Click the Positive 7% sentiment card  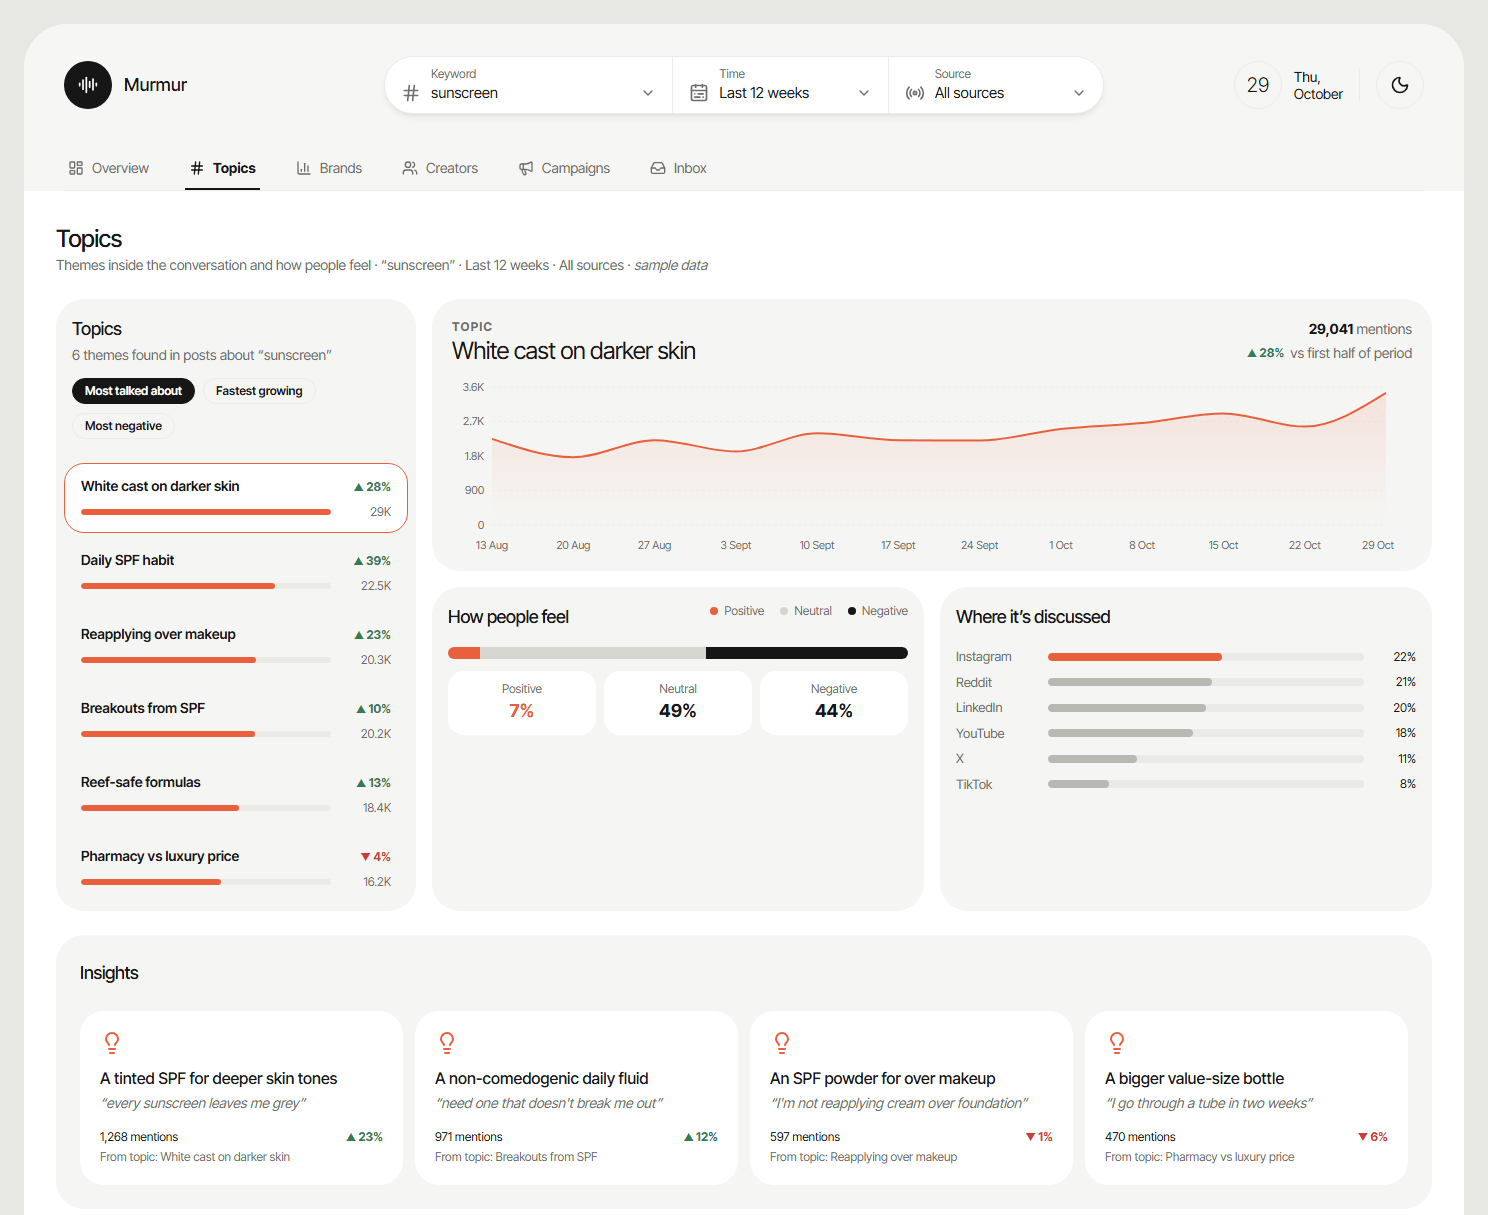[522, 703]
